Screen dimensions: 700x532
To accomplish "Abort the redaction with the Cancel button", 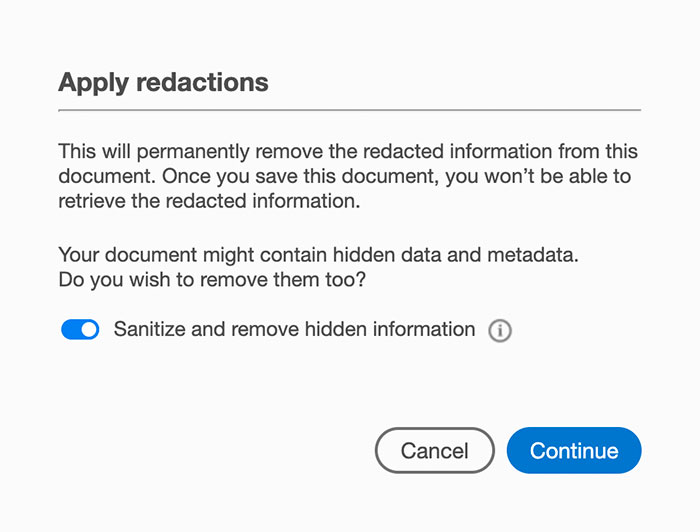I will click(x=434, y=450).
